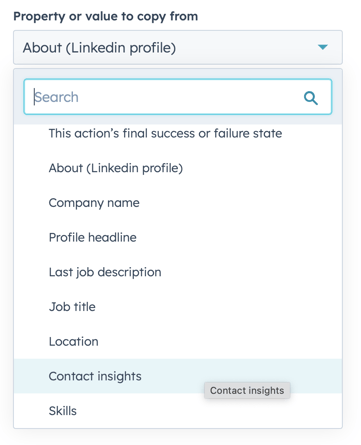Click the dropdown caret arrow icon
Image resolution: width=361 pixels, height=445 pixels.
pyautogui.click(x=323, y=47)
